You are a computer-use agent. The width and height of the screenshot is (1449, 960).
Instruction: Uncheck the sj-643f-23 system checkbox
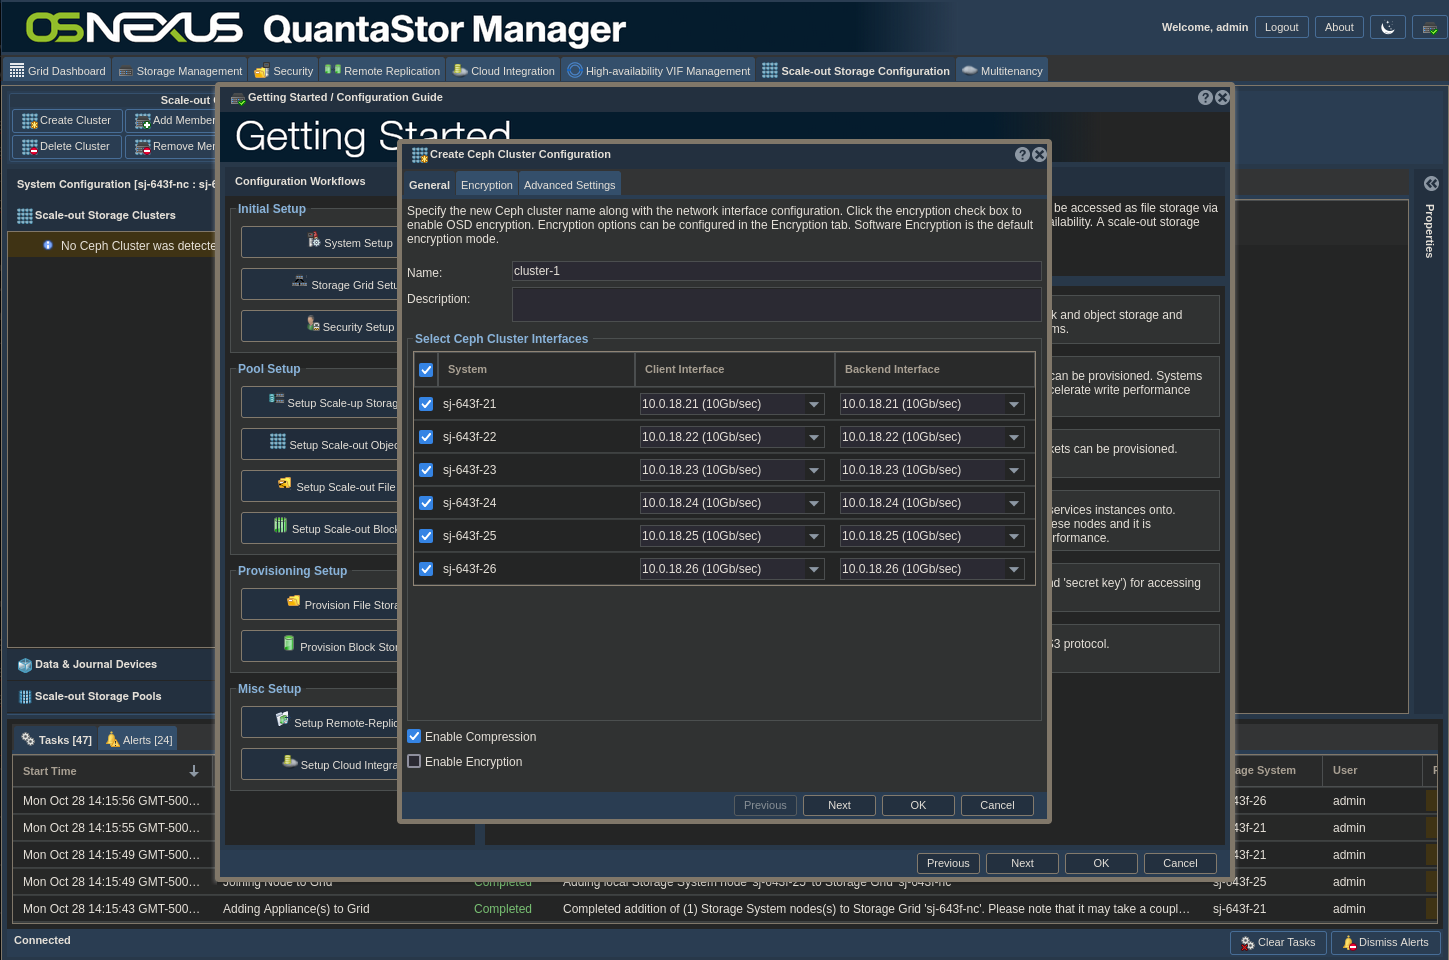click(426, 470)
